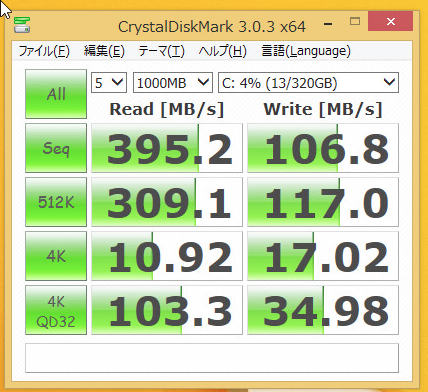Select the Seq write value 106.8
428x392 pixels.
coord(323,148)
